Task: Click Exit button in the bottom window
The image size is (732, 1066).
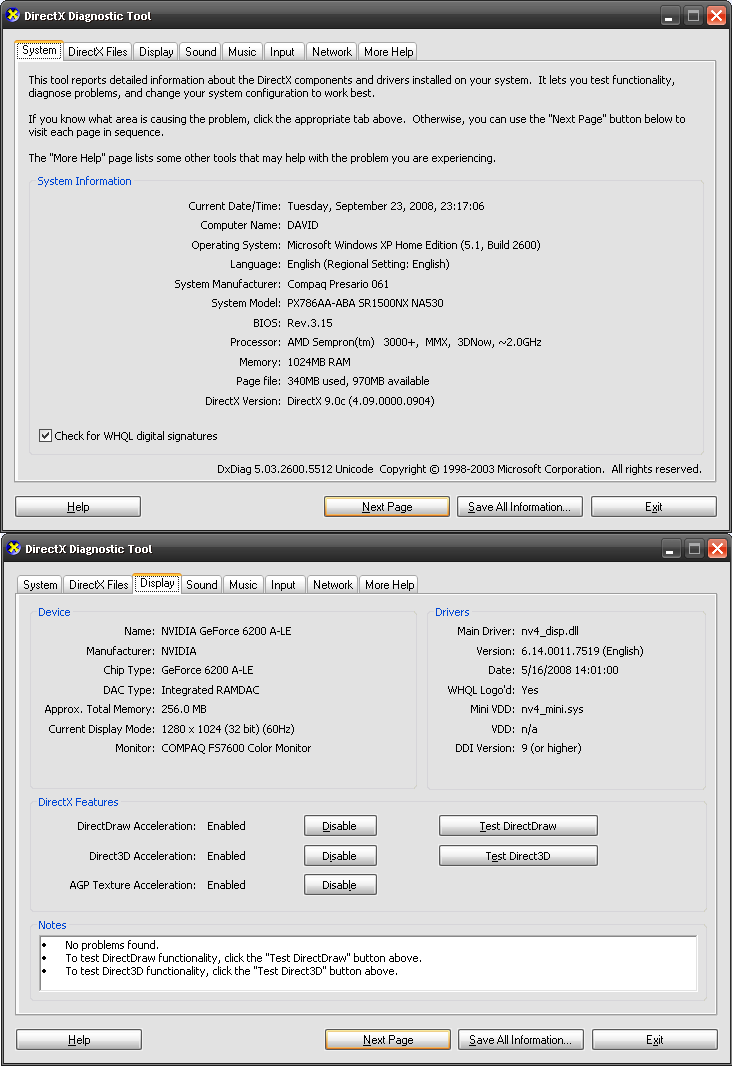Action: coord(655,1039)
